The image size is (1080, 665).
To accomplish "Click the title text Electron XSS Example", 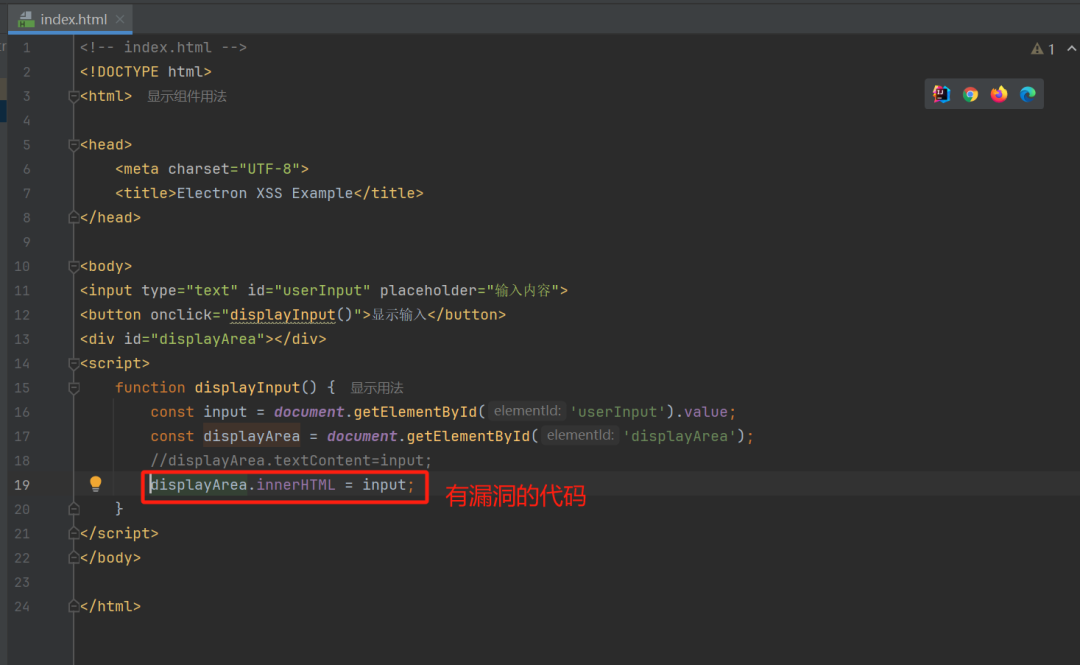I will 265,194.
